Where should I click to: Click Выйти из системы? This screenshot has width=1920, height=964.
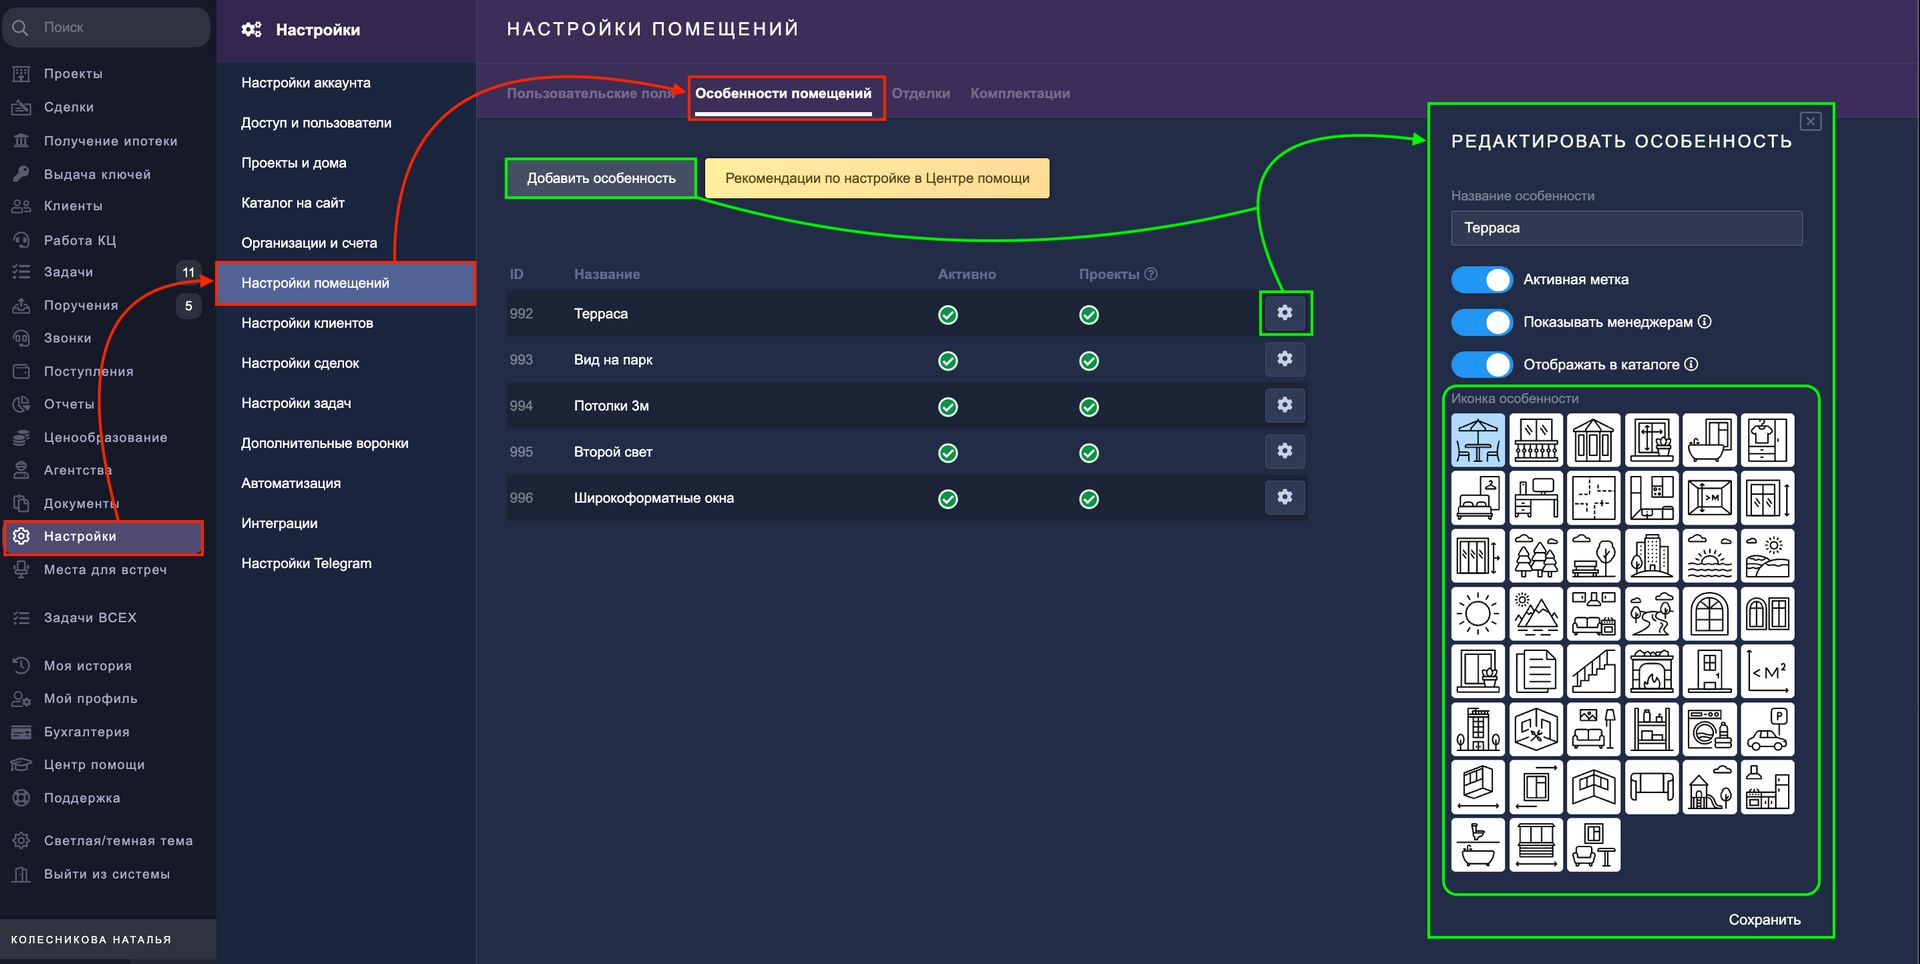(x=105, y=874)
